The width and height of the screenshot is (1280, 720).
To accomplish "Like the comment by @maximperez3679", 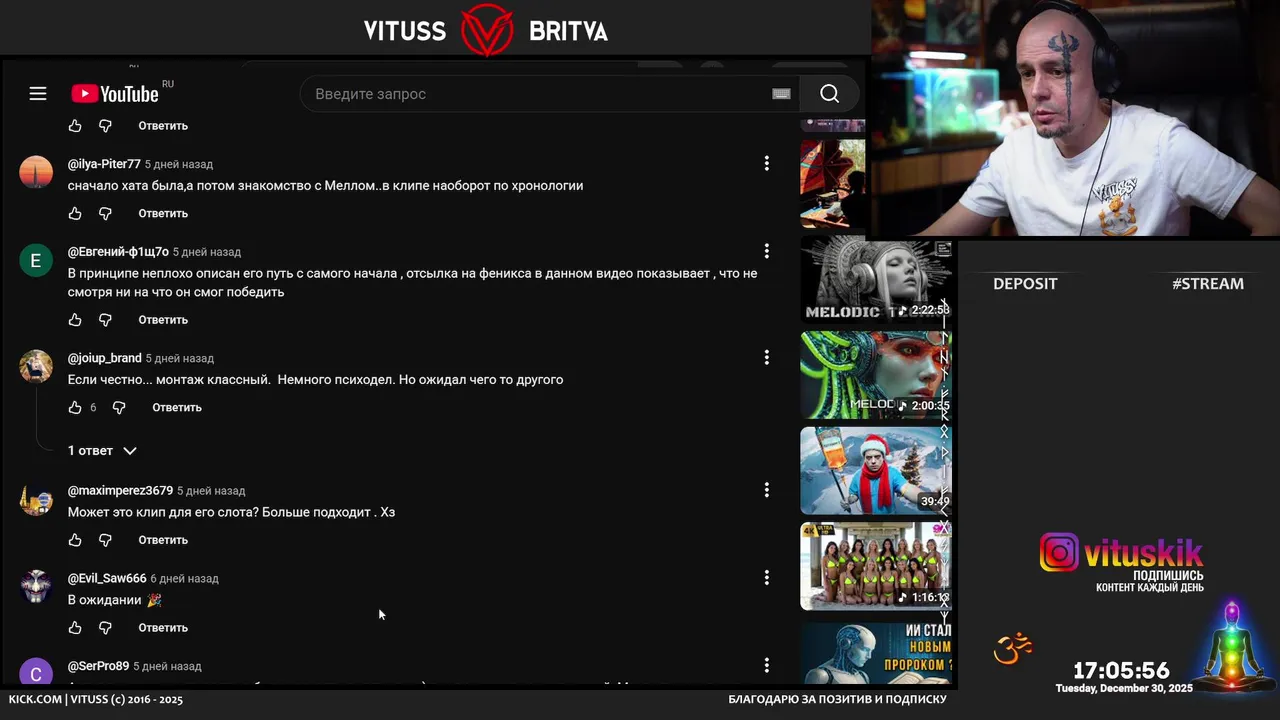I will point(75,540).
